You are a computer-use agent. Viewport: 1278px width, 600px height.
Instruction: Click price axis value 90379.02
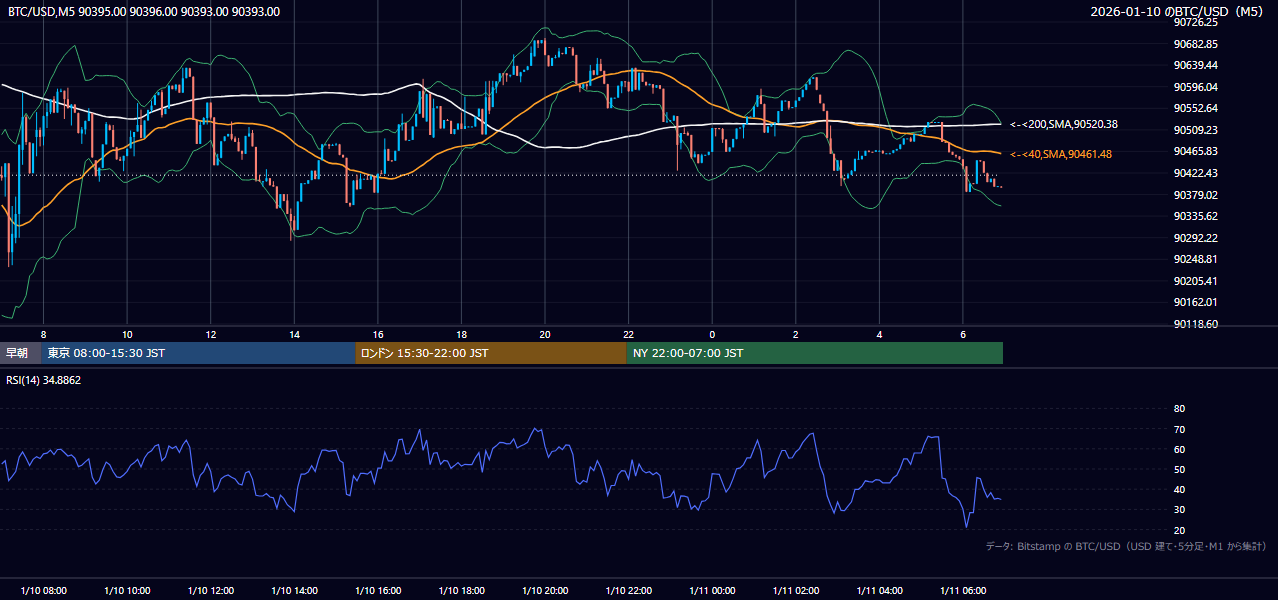click(x=1195, y=195)
